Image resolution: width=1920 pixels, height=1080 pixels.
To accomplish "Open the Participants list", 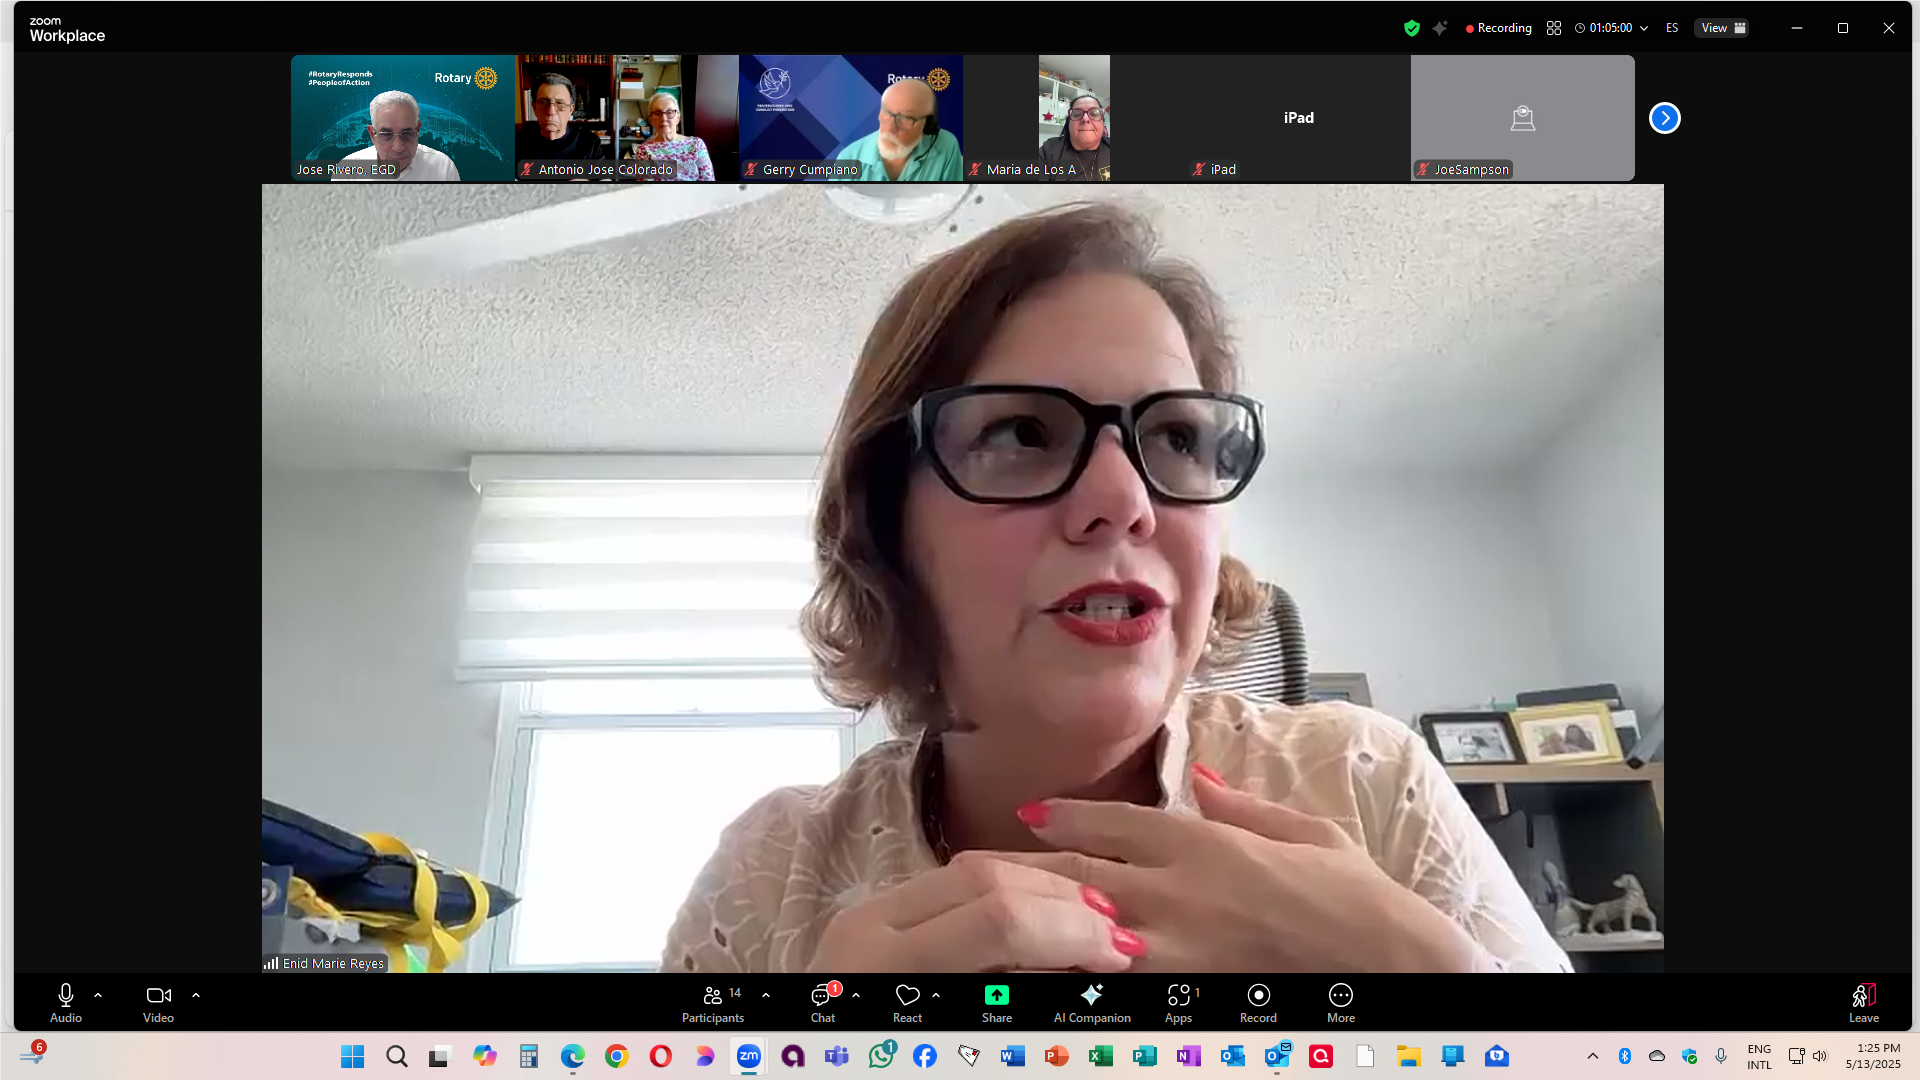I will [x=712, y=1002].
